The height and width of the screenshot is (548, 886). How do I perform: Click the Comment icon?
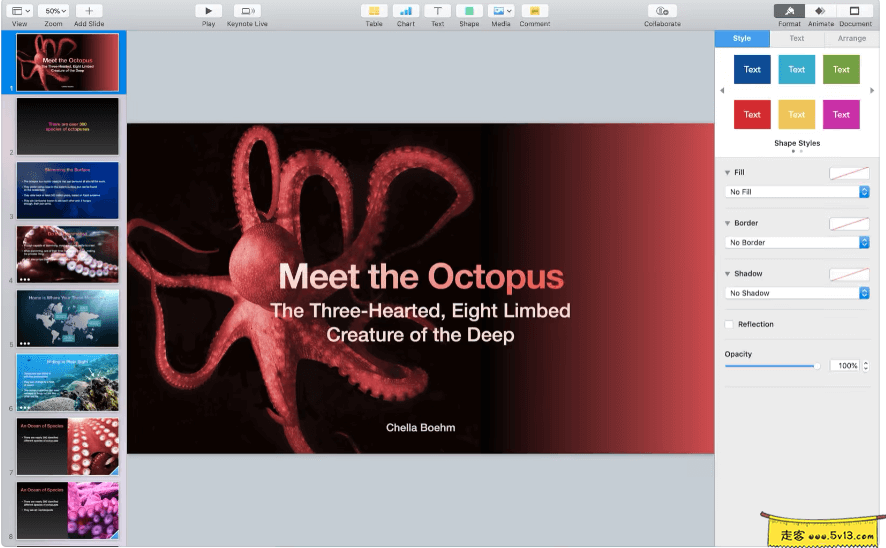[535, 11]
